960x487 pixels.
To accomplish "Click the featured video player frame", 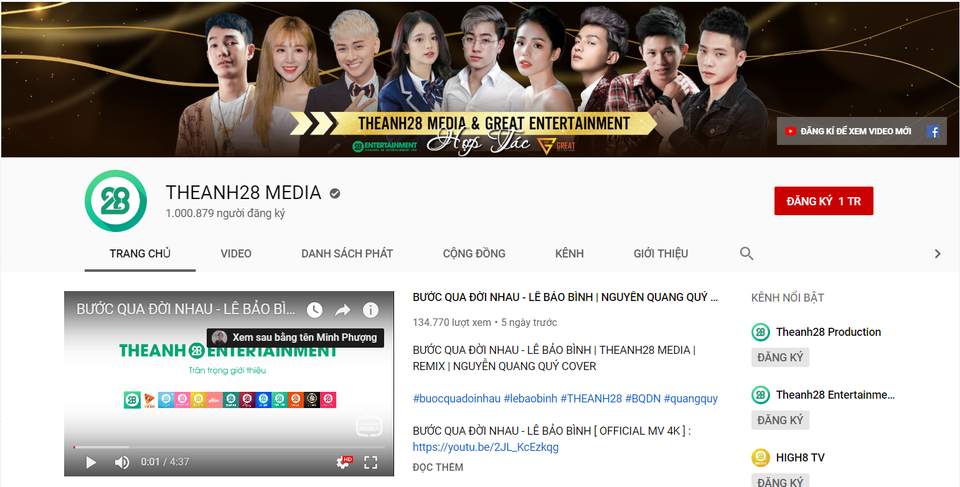I will (229, 383).
